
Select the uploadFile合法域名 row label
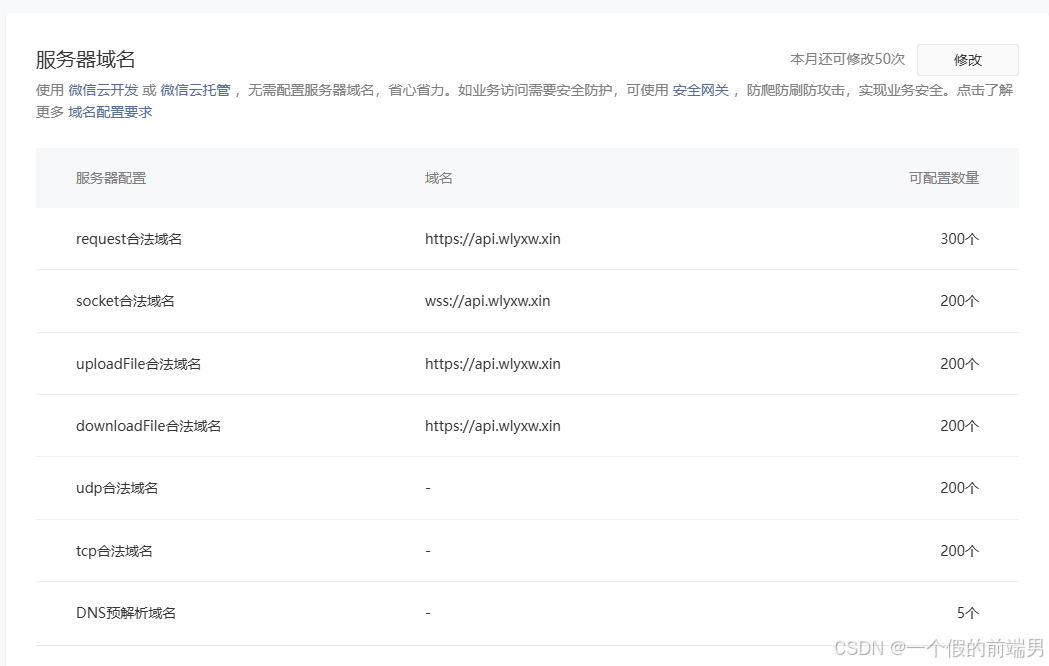tap(138, 364)
